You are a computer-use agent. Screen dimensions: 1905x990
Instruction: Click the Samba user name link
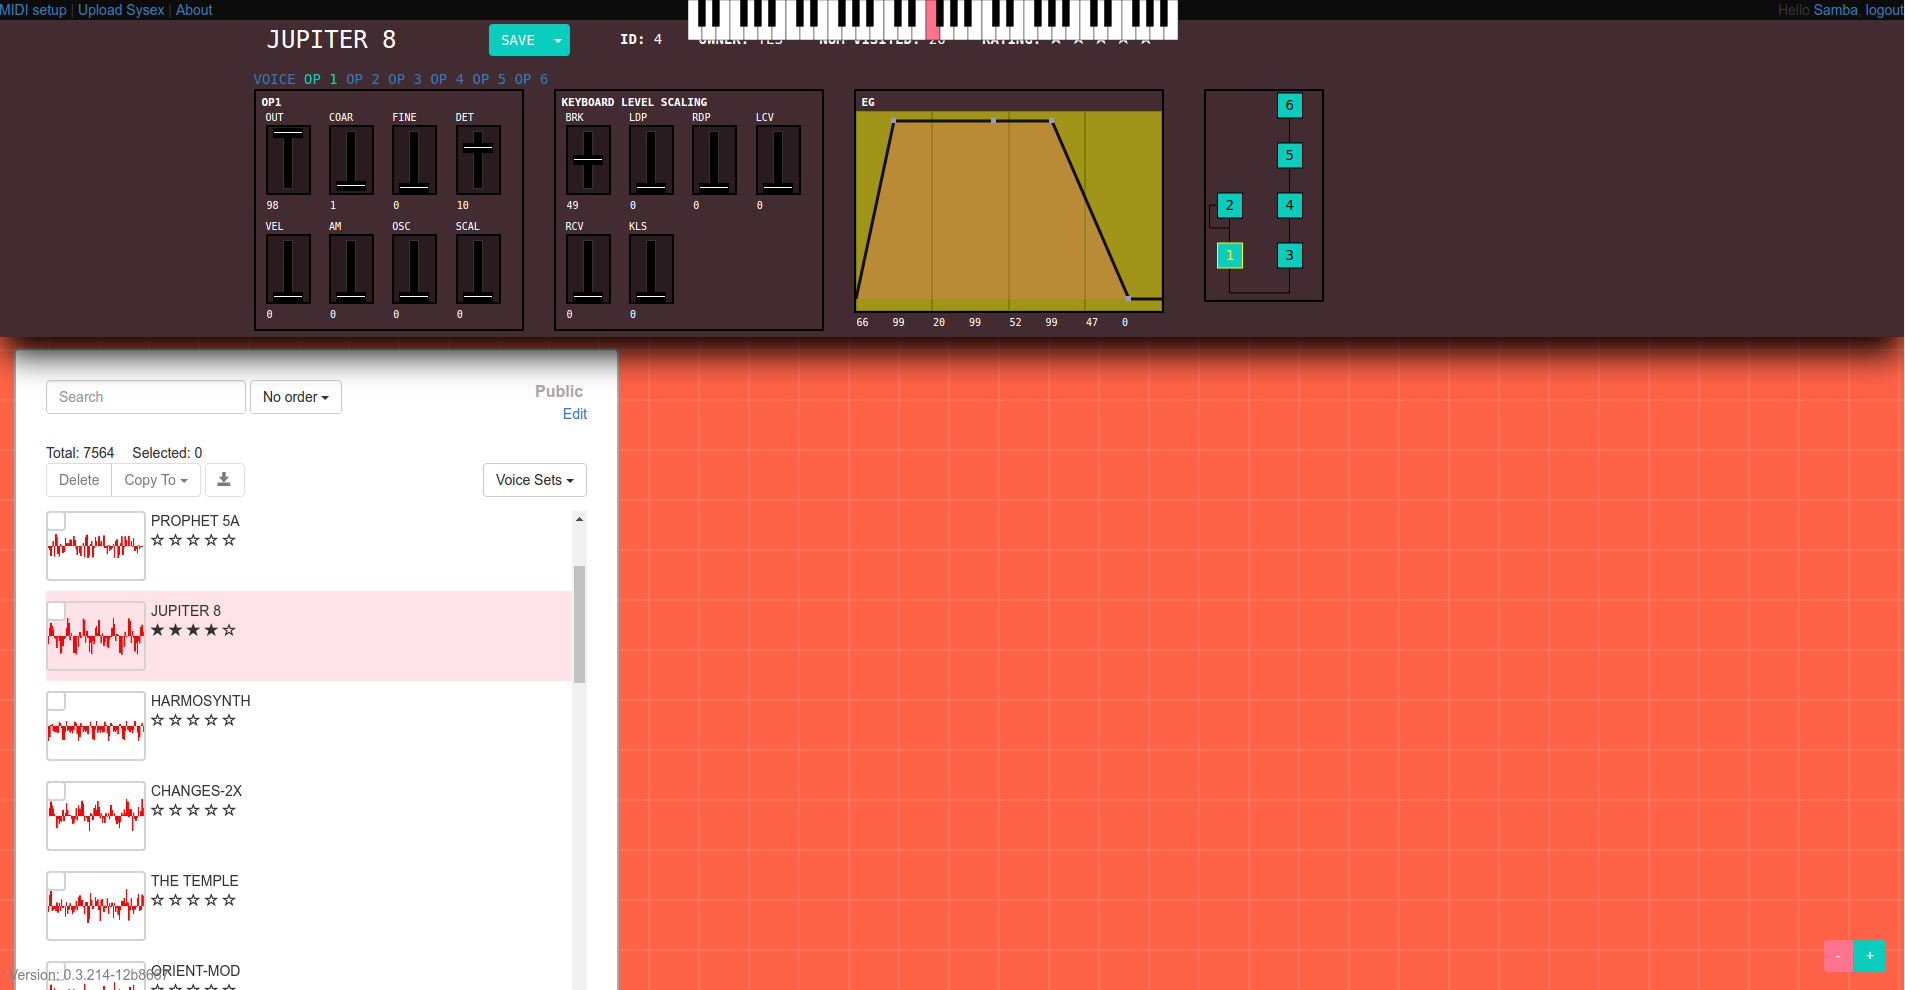[x=1835, y=10]
